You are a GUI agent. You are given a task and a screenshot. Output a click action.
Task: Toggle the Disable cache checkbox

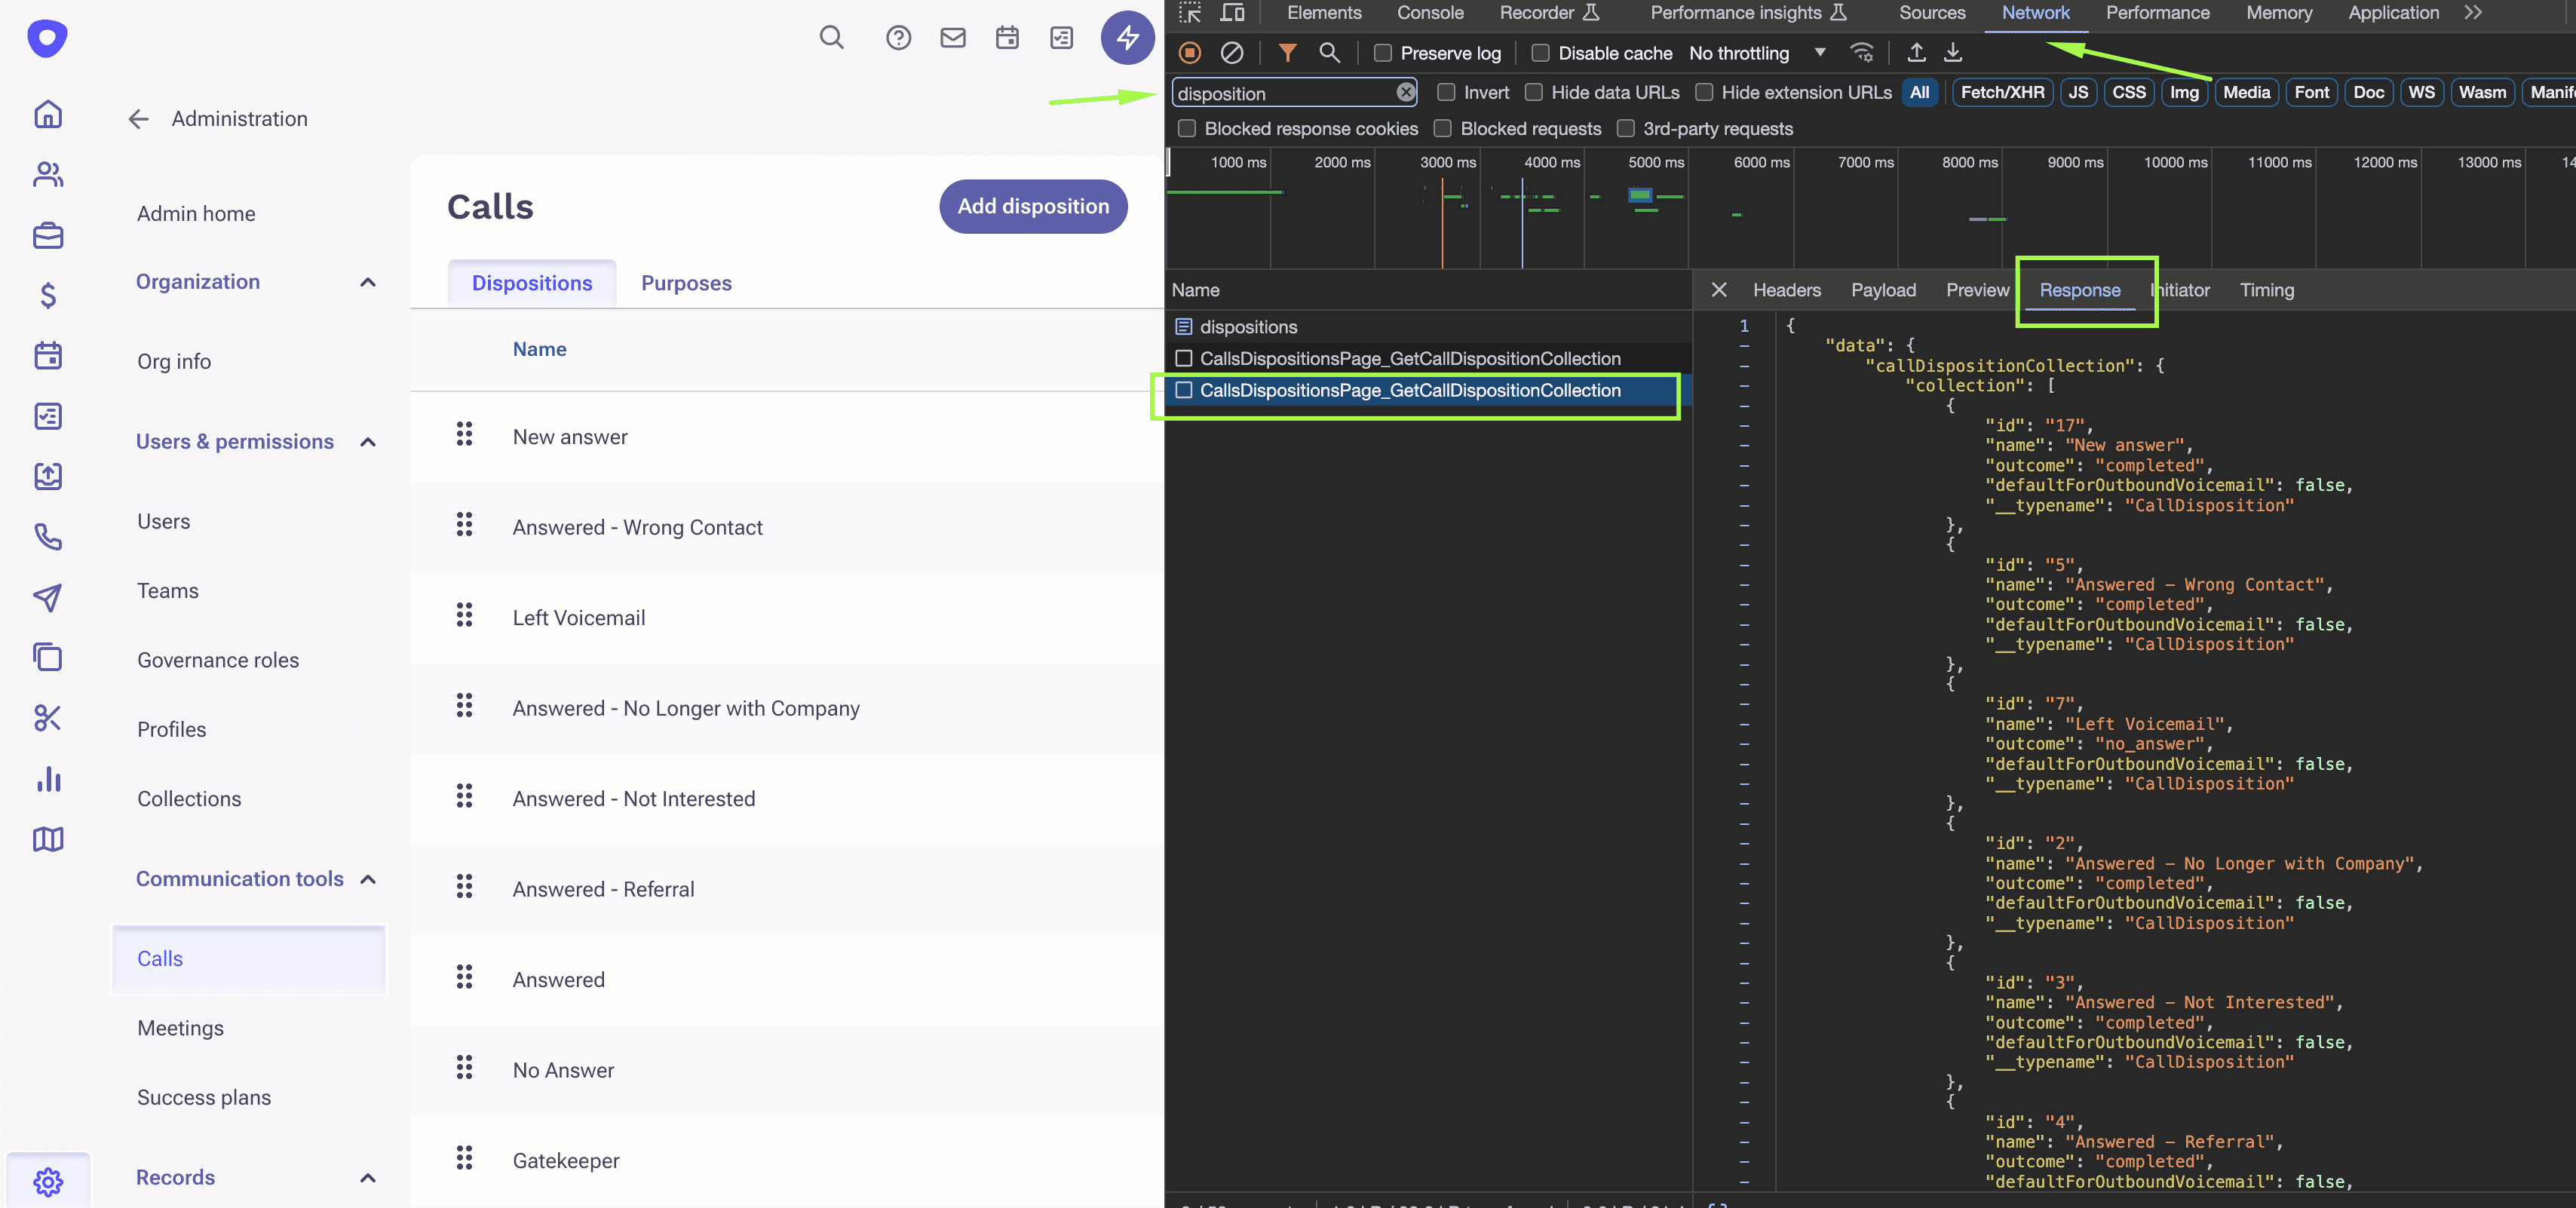tap(1541, 53)
